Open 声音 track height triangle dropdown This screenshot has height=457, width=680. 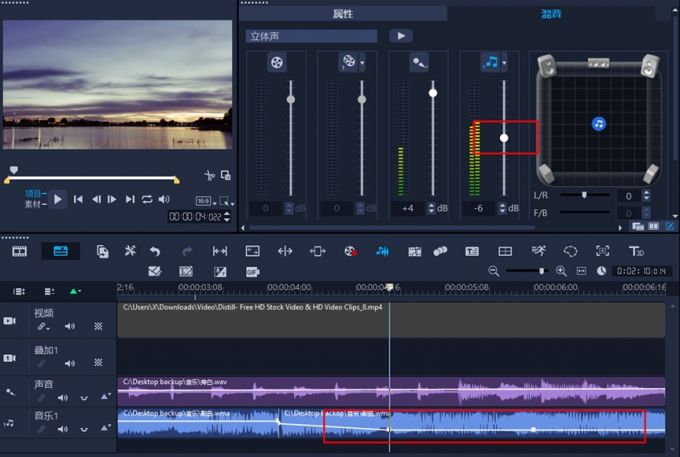pyautogui.click(x=105, y=396)
